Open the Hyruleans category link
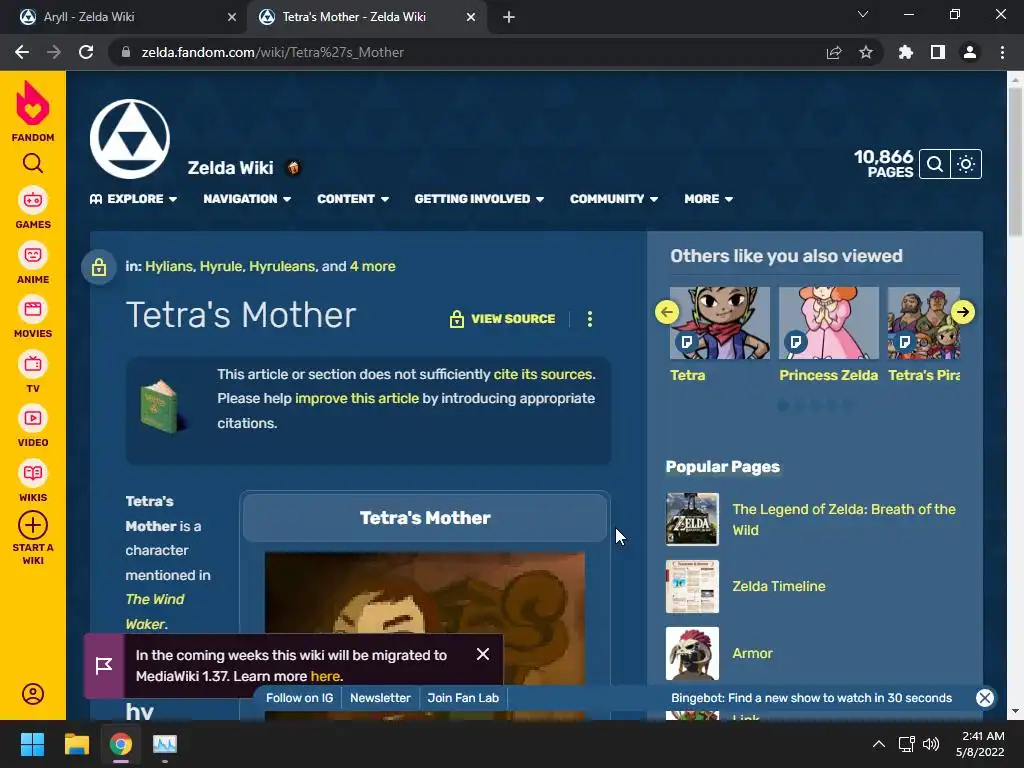Image resolution: width=1024 pixels, height=768 pixels. pyautogui.click(x=282, y=266)
